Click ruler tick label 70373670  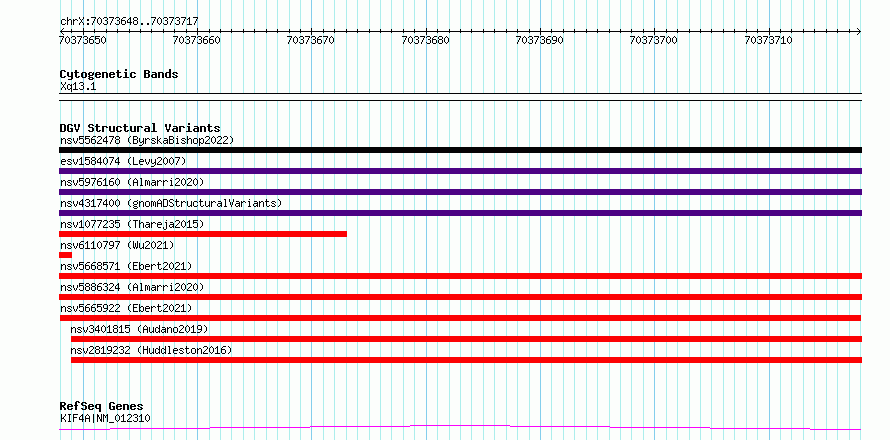coord(310,40)
